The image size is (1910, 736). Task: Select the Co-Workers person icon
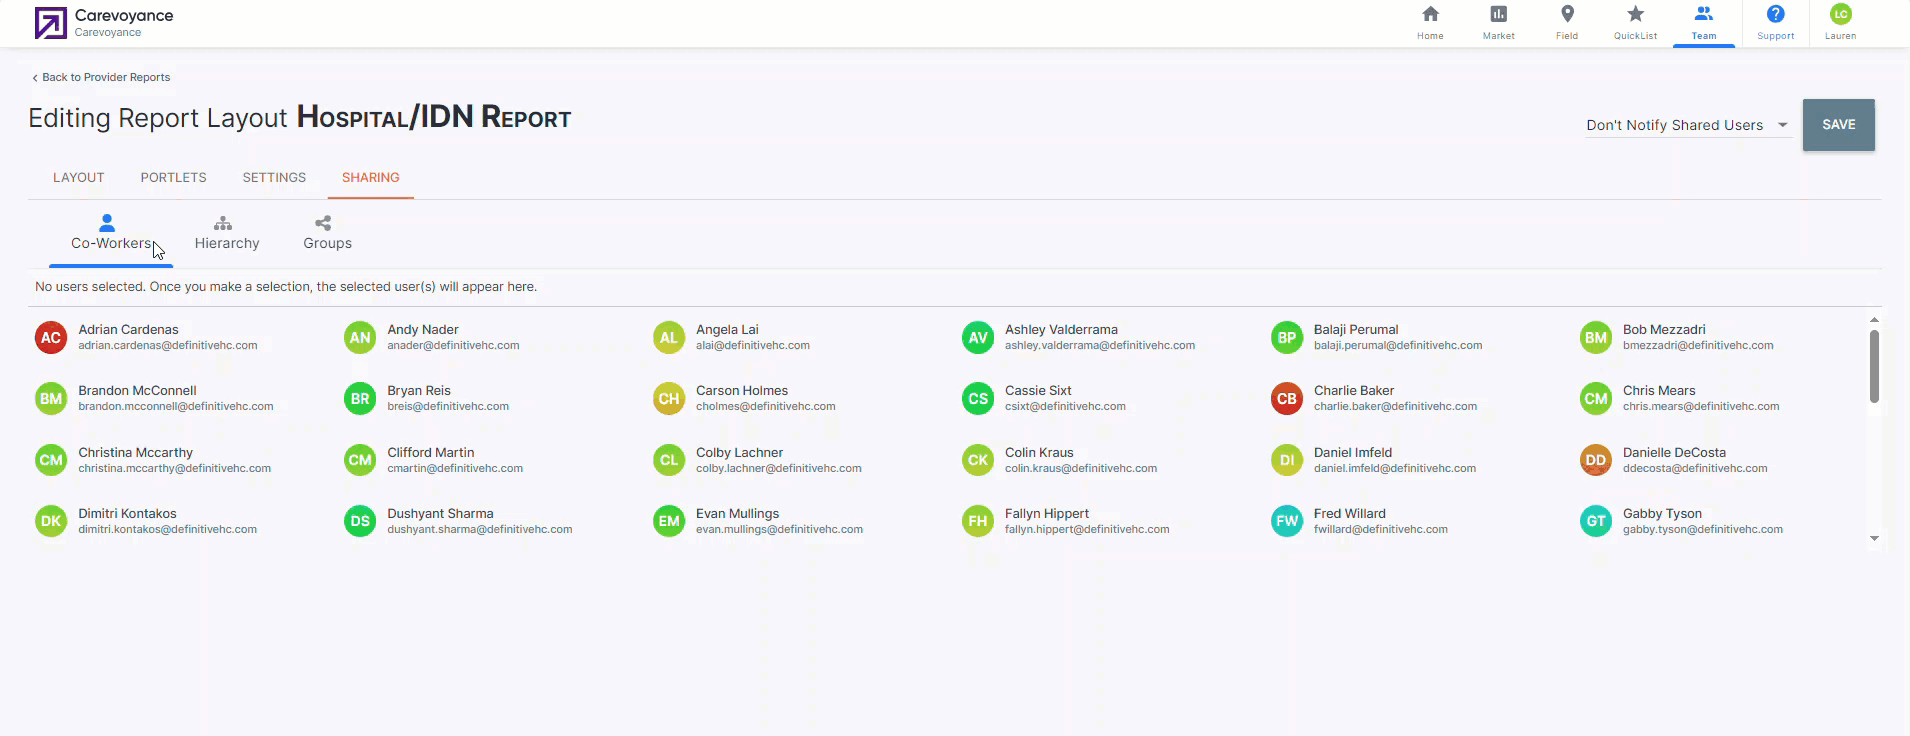[x=107, y=223]
